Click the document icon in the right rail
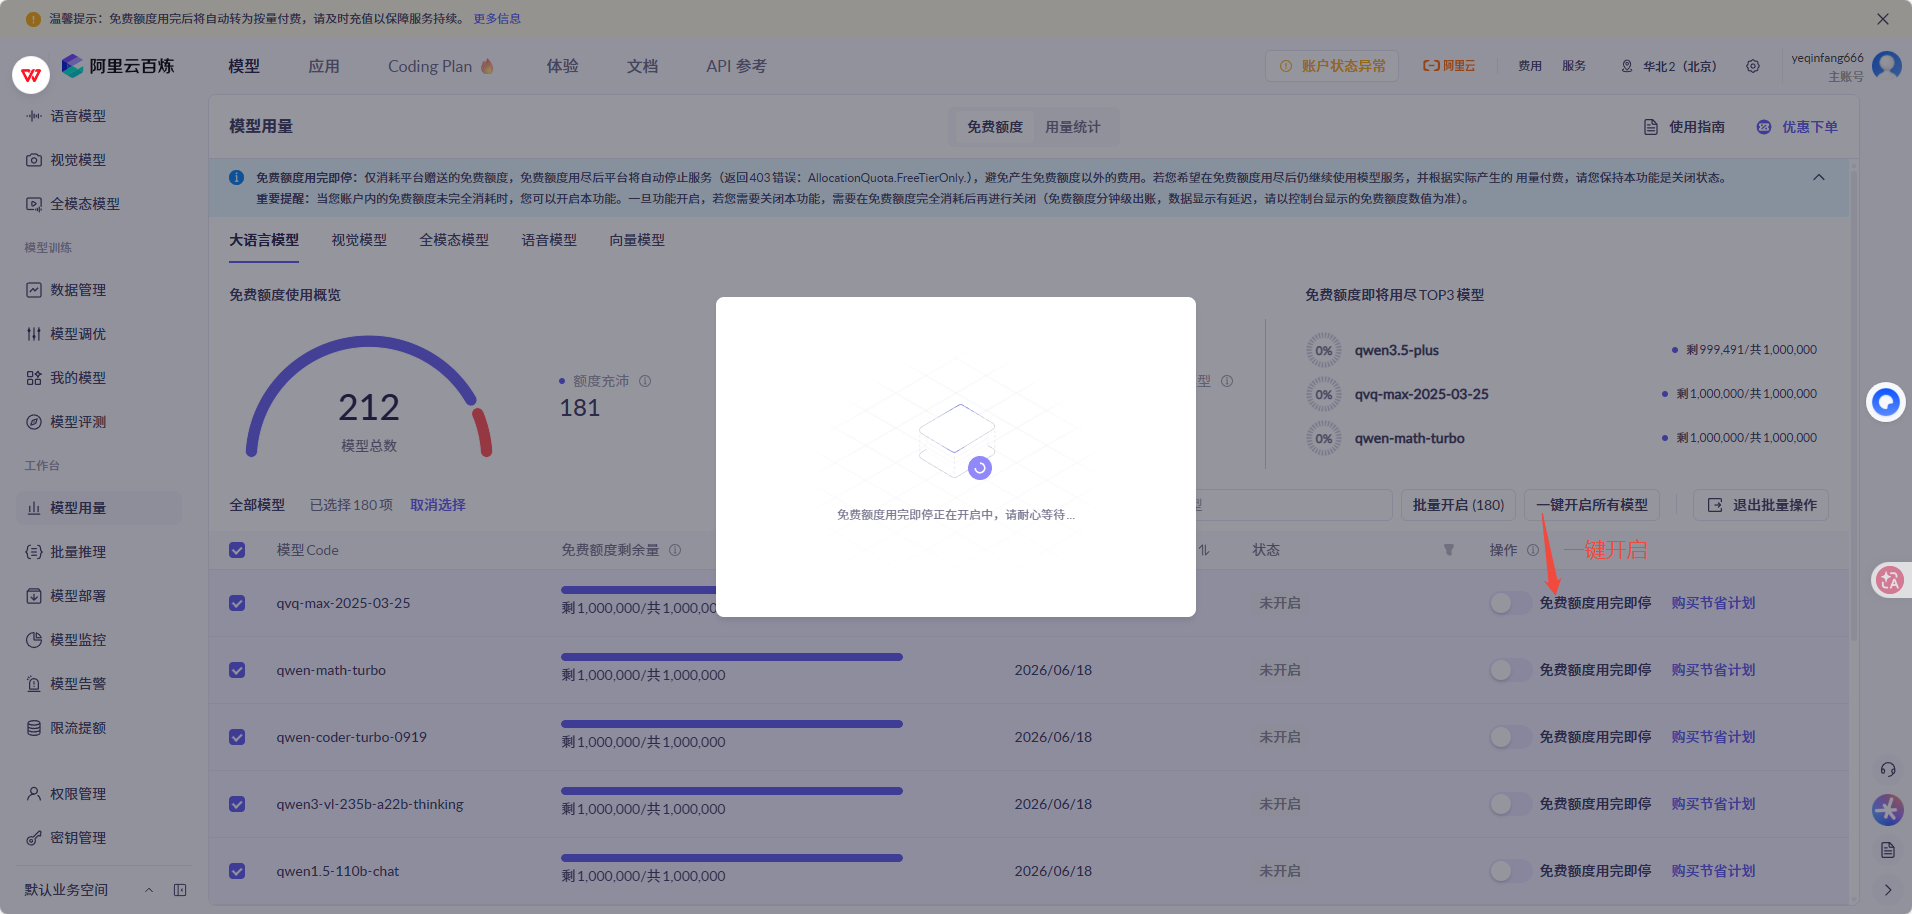 pos(1888,850)
